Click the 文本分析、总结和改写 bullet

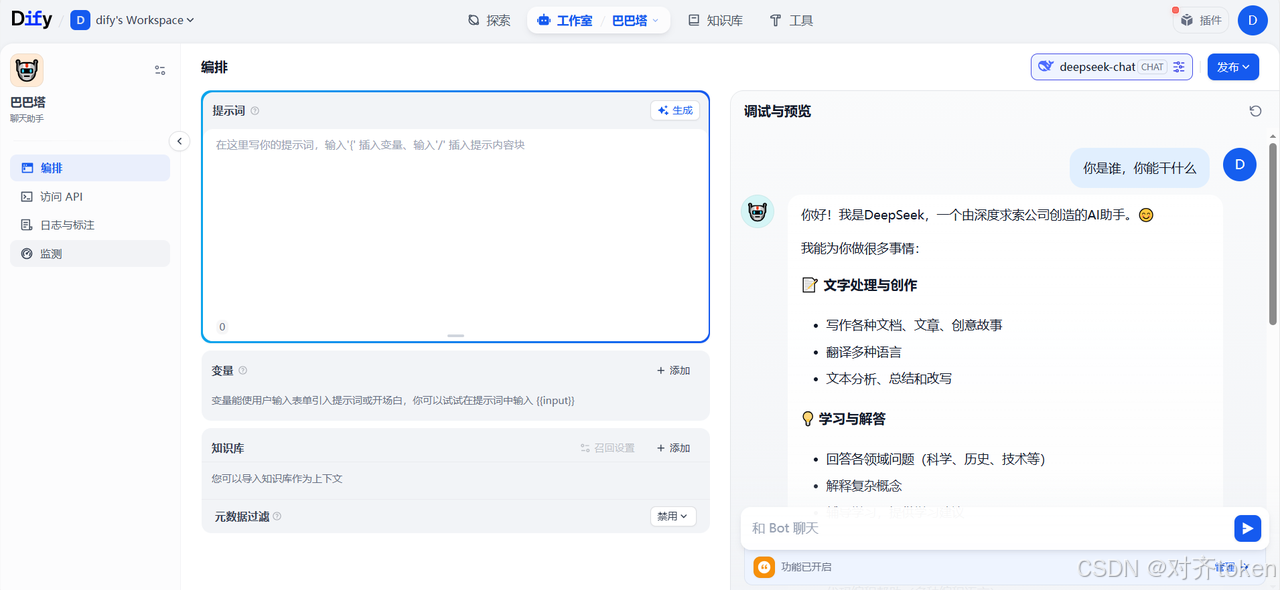889,379
